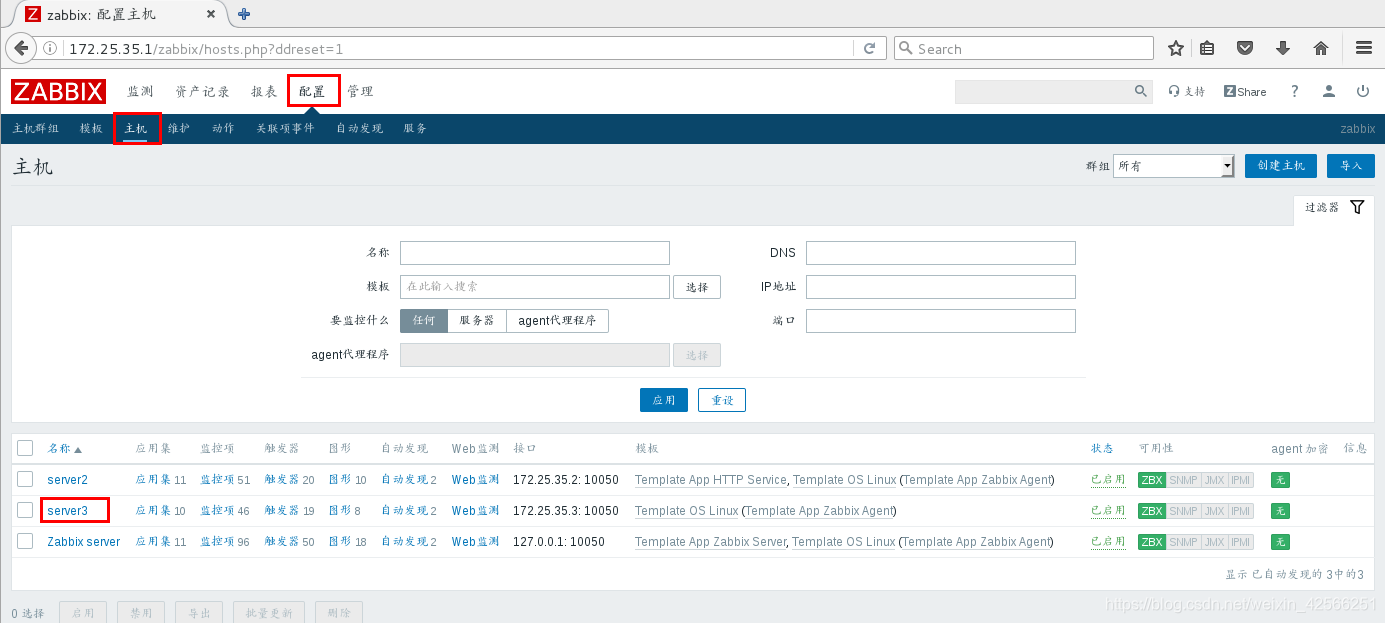Go to 自动发现 submenu in blue bar
The image size is (1385, 623).
coord(359,129)
